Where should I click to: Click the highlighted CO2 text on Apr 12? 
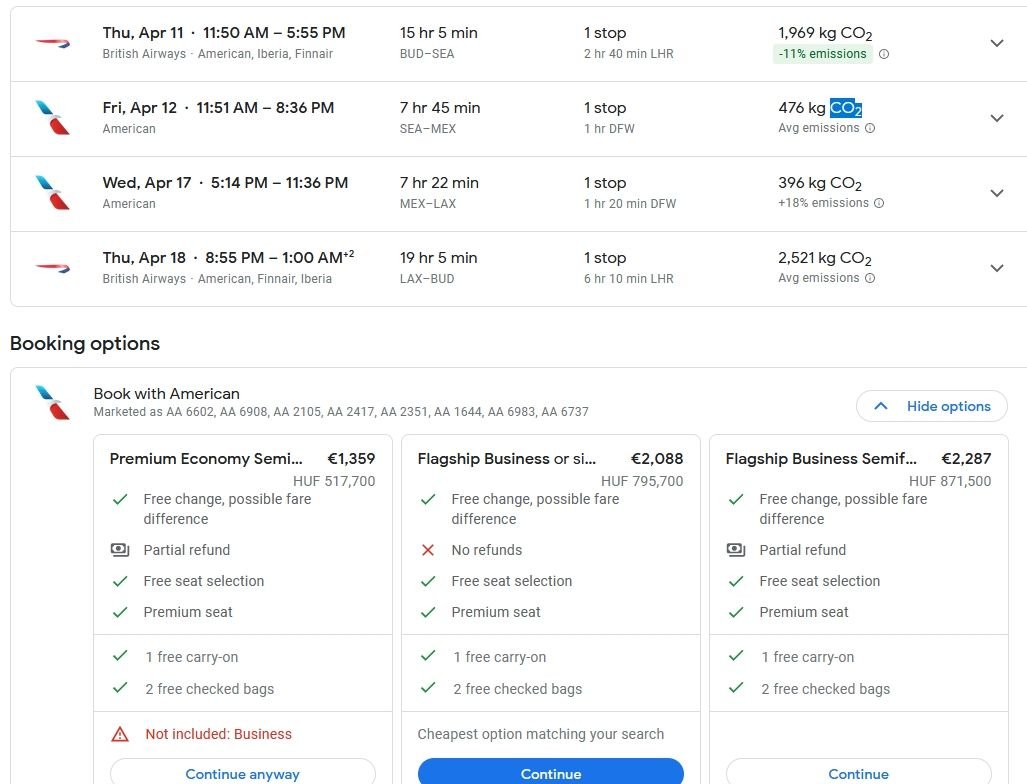[x=846, y=108]
